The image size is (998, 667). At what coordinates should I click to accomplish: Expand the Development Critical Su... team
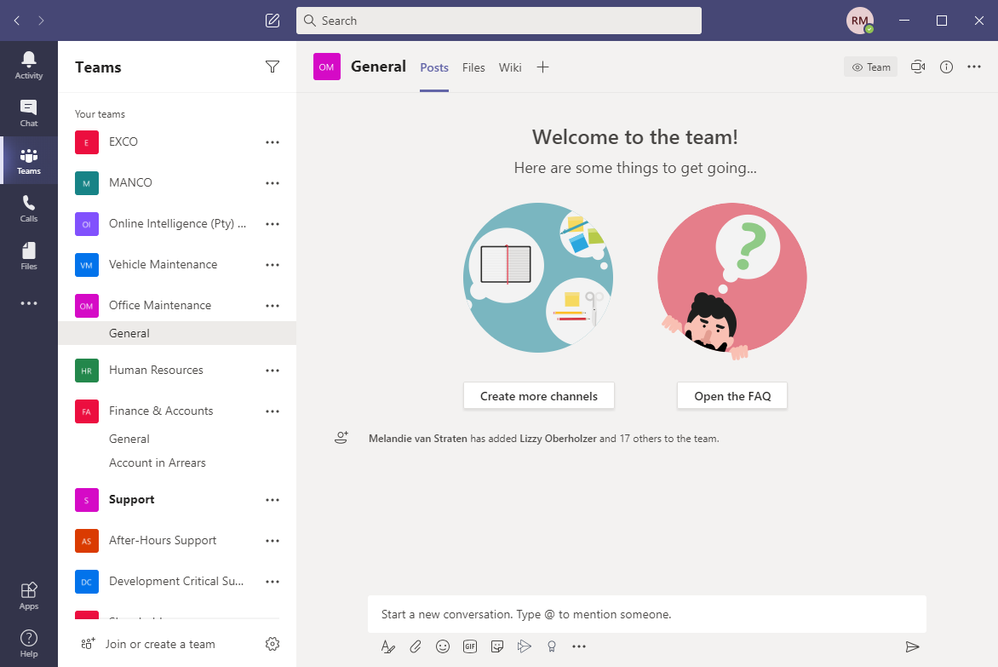[176, 581]
